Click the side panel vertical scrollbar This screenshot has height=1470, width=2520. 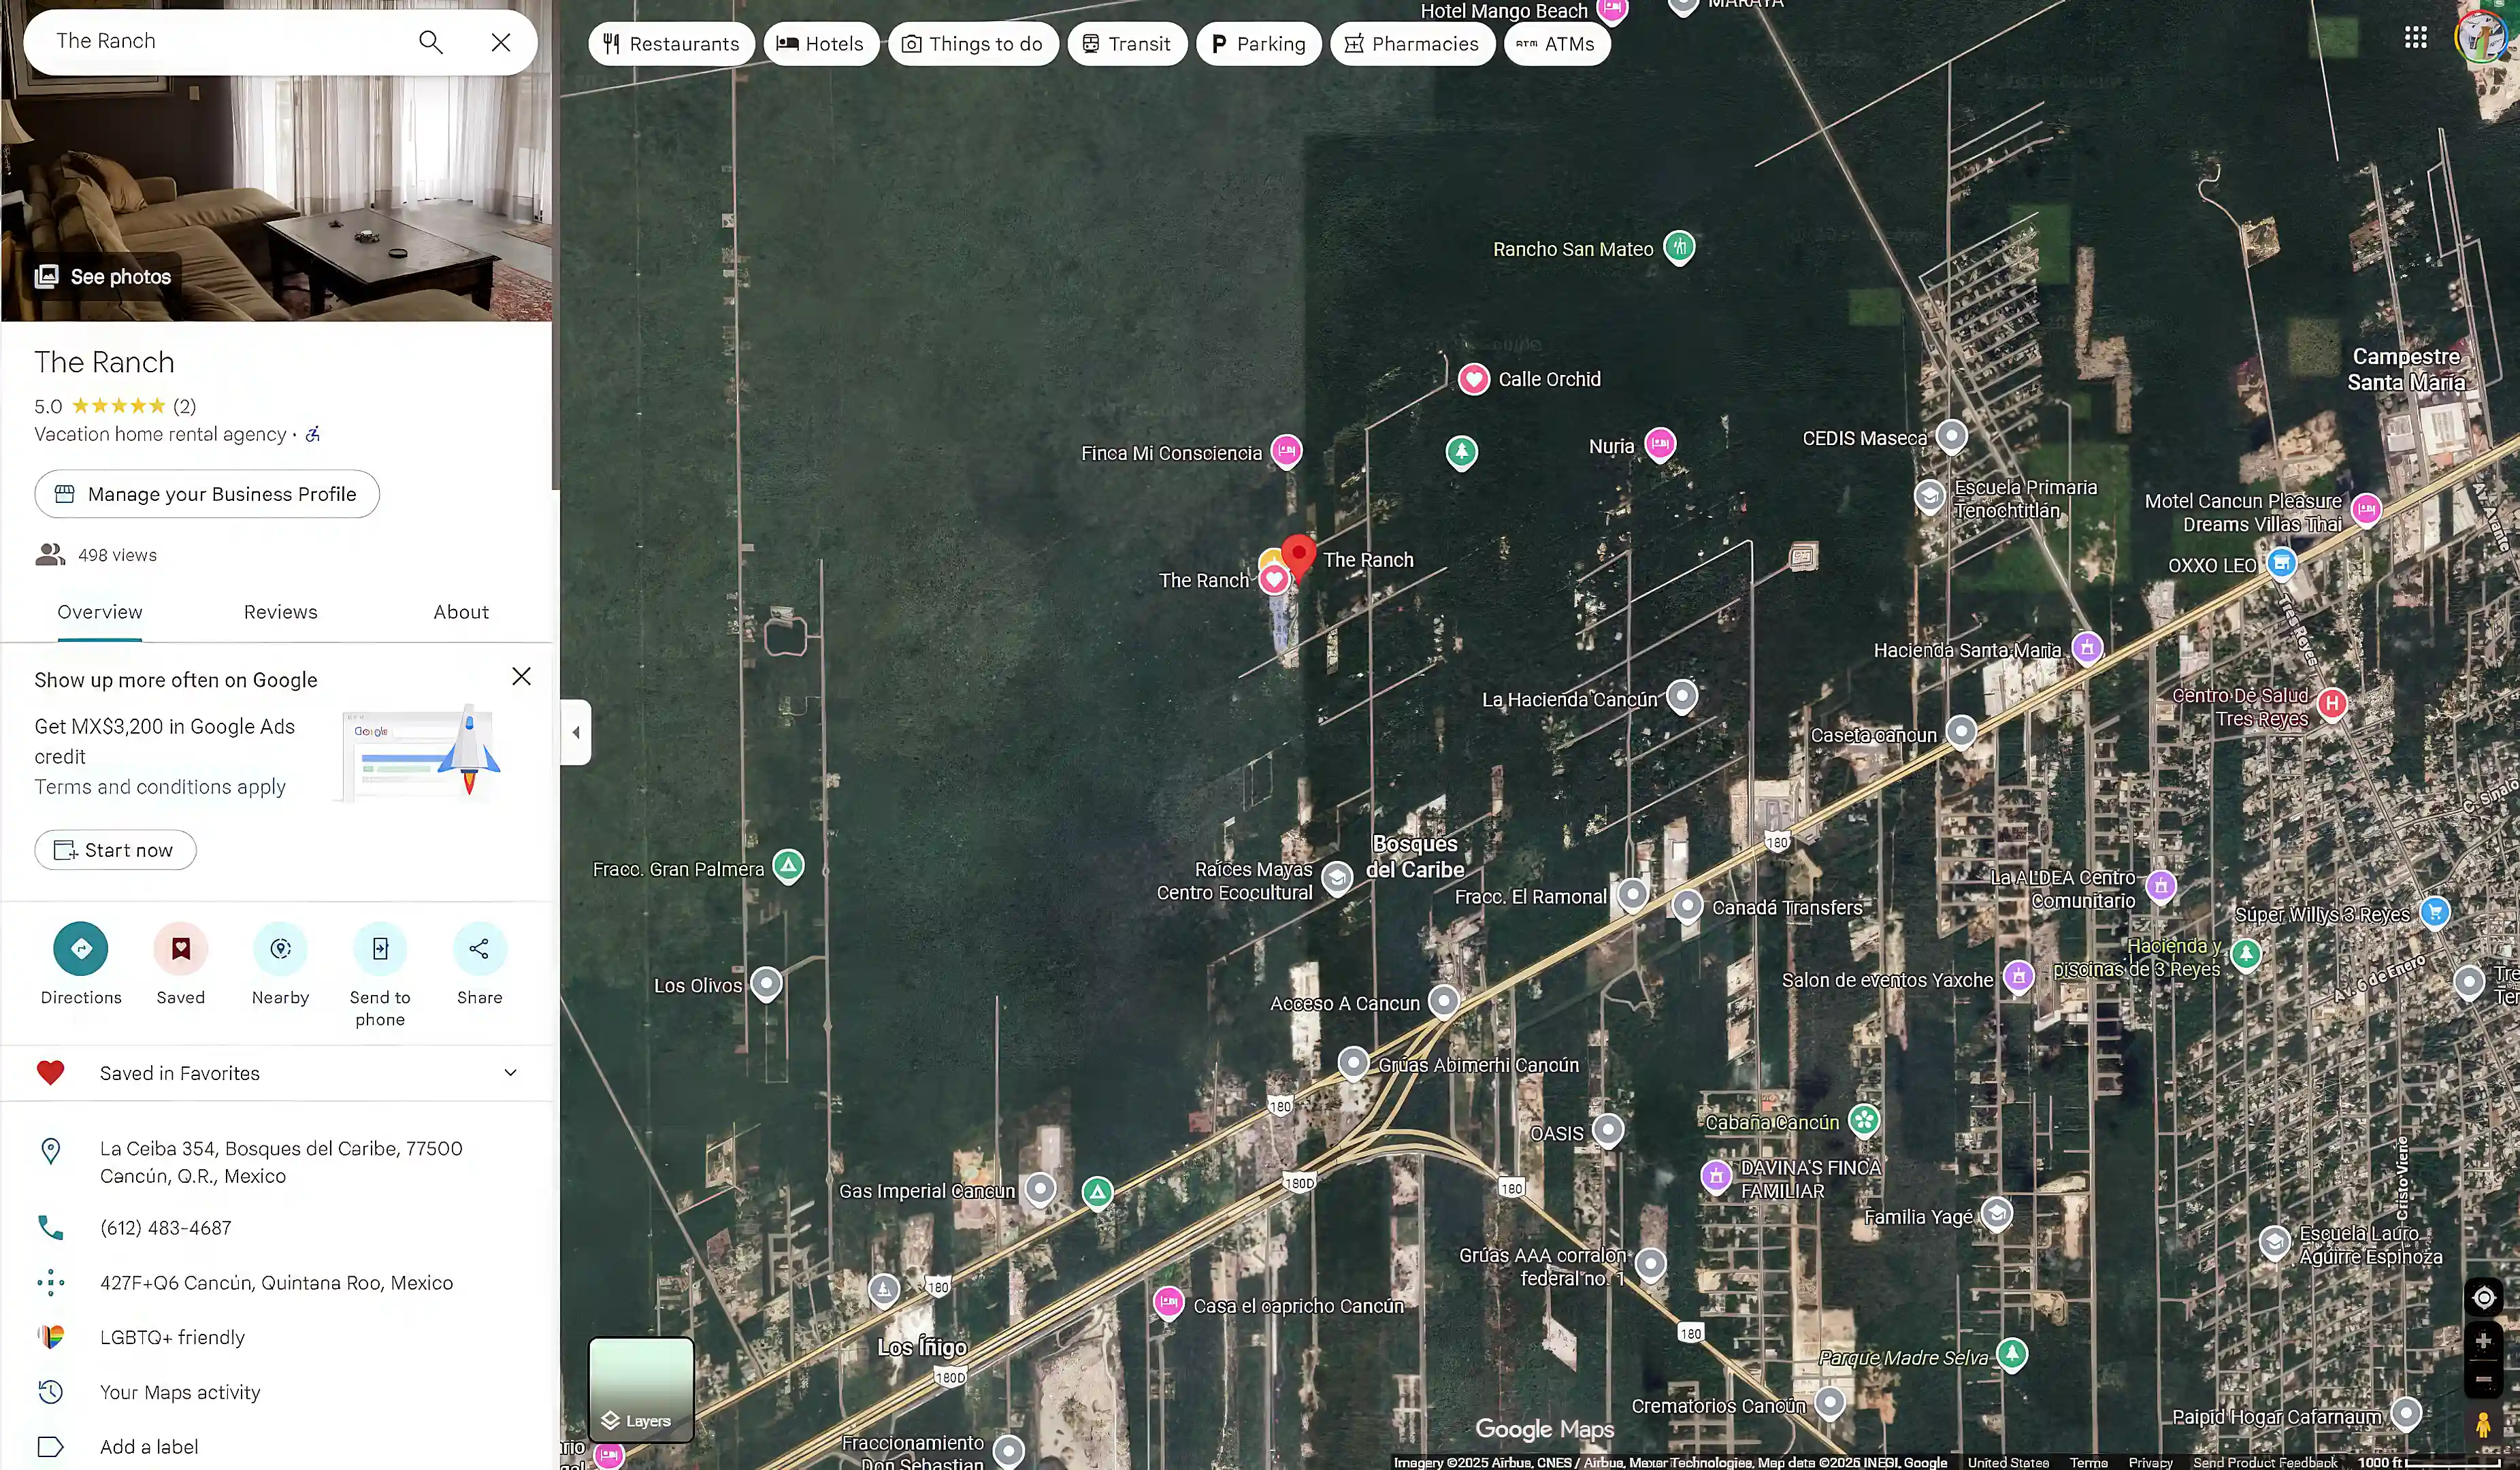click(x=555, y=245)
